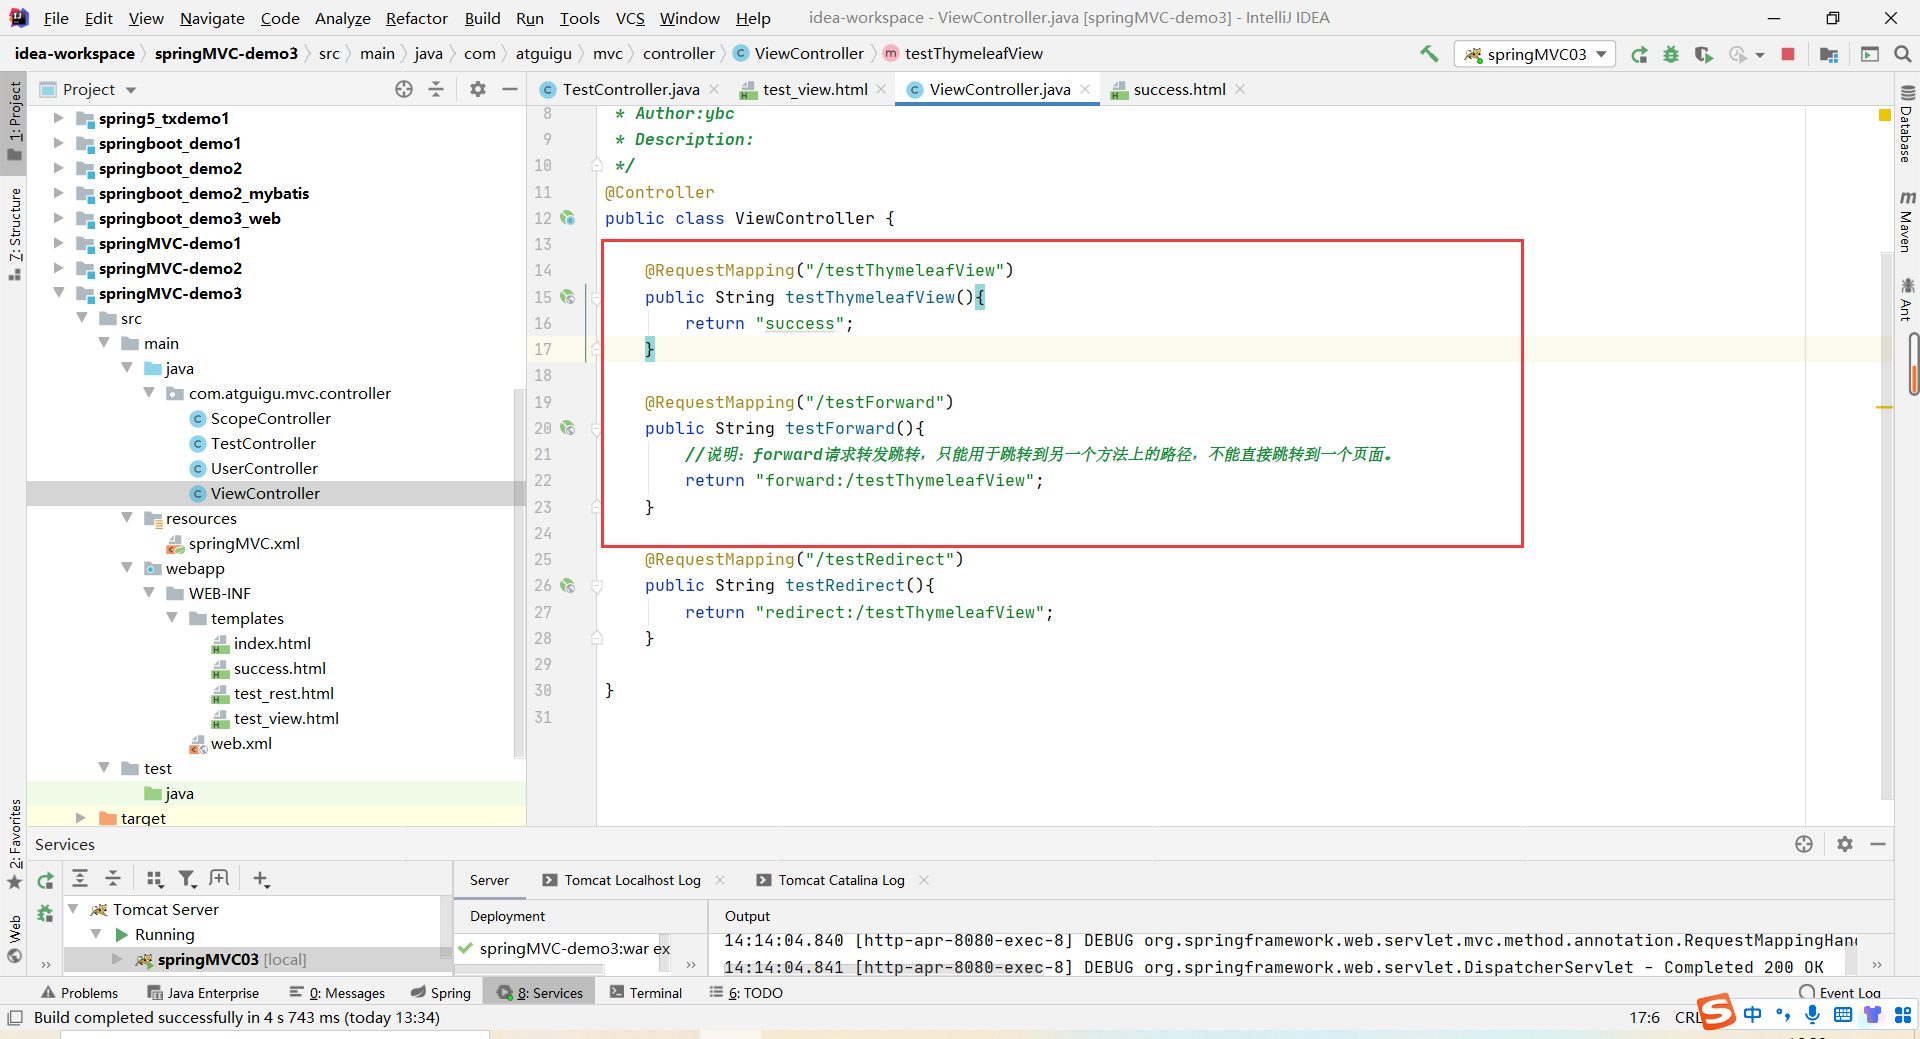
Task: Open Run Anything icon in toolbar
Action: point(1870,54)
